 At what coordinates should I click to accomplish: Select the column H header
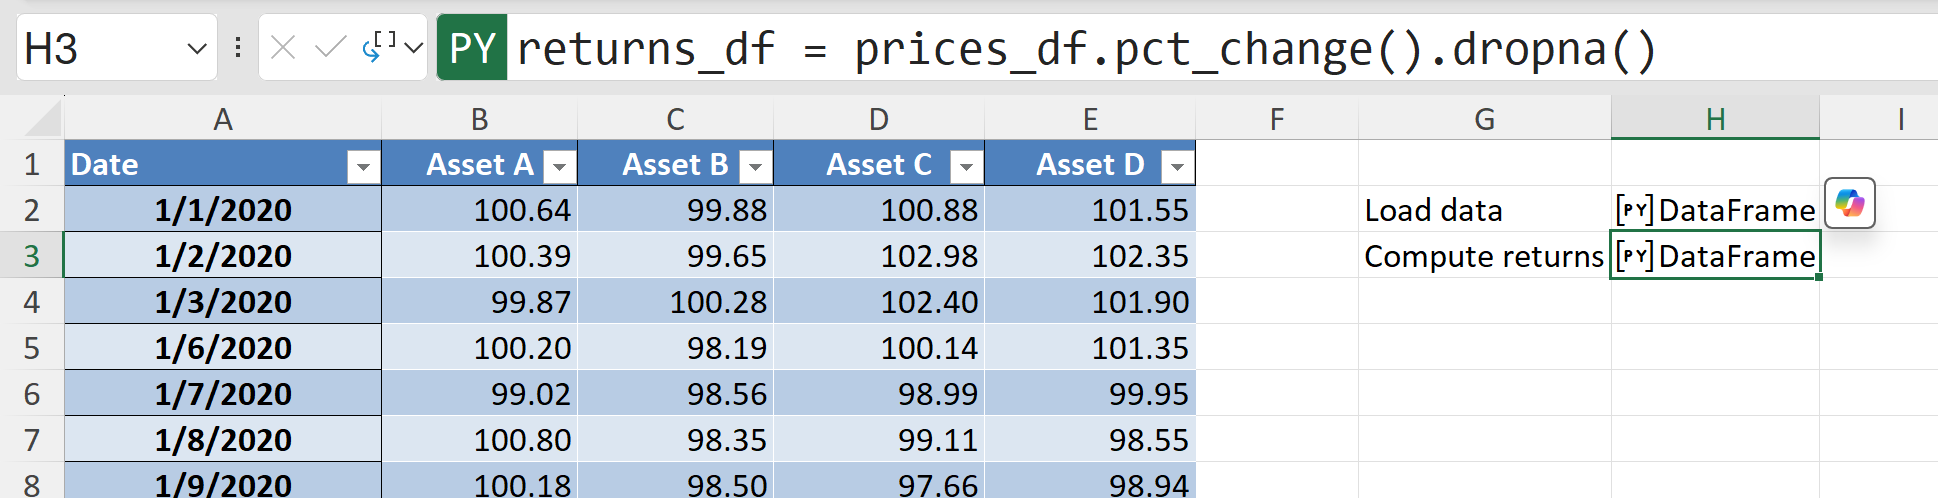1714,119
